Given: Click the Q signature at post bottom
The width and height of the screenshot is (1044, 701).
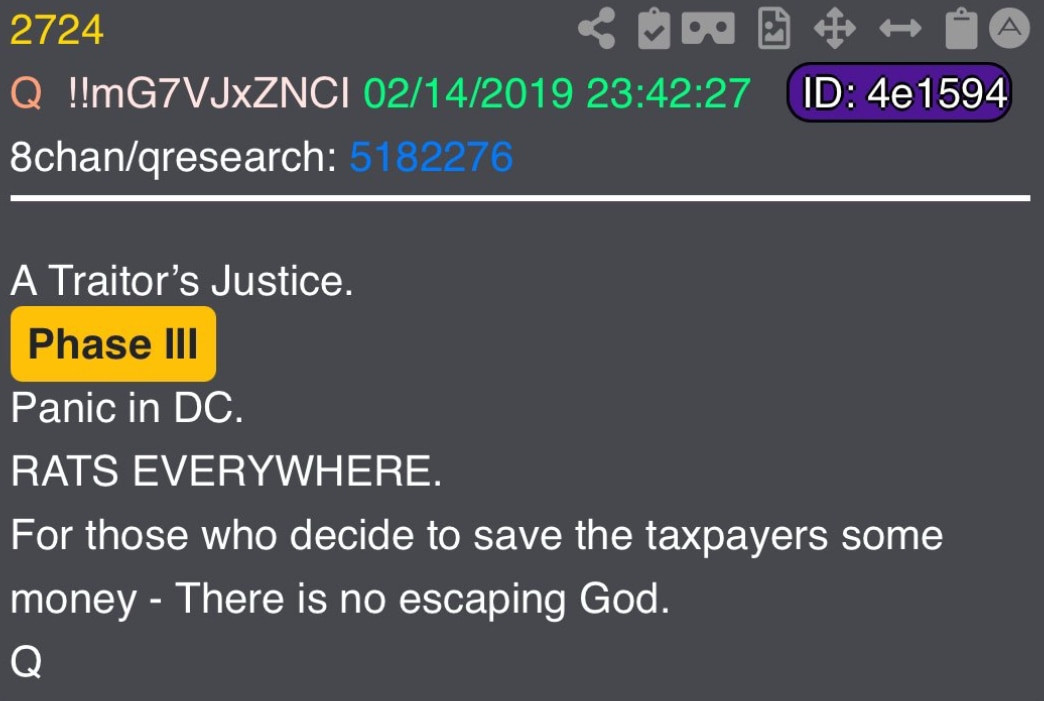Looking at the screenshot, I should (26, 661).
